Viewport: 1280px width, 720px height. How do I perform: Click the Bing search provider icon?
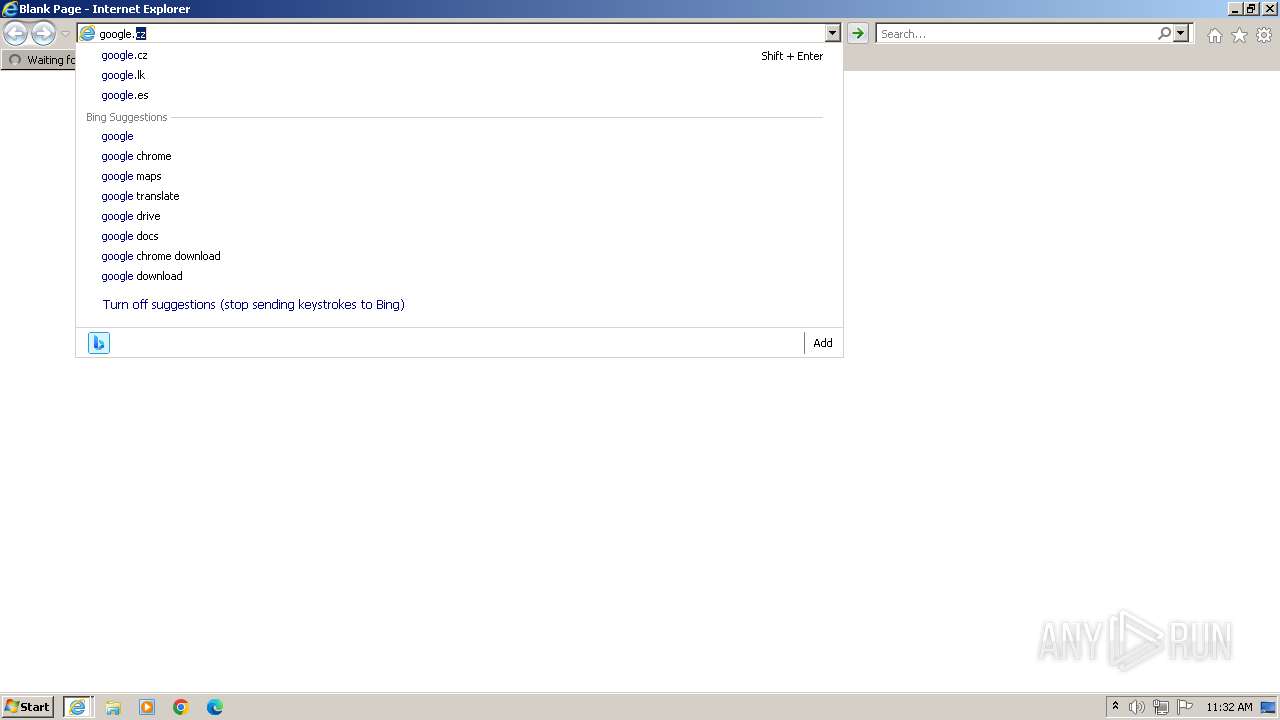tap(99, 343)
